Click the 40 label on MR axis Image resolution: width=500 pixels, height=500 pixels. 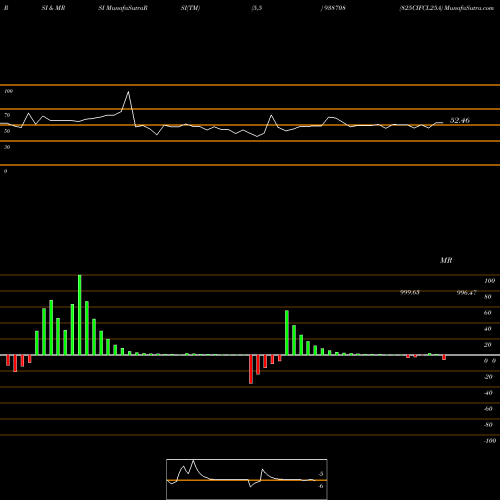[488, 329]
